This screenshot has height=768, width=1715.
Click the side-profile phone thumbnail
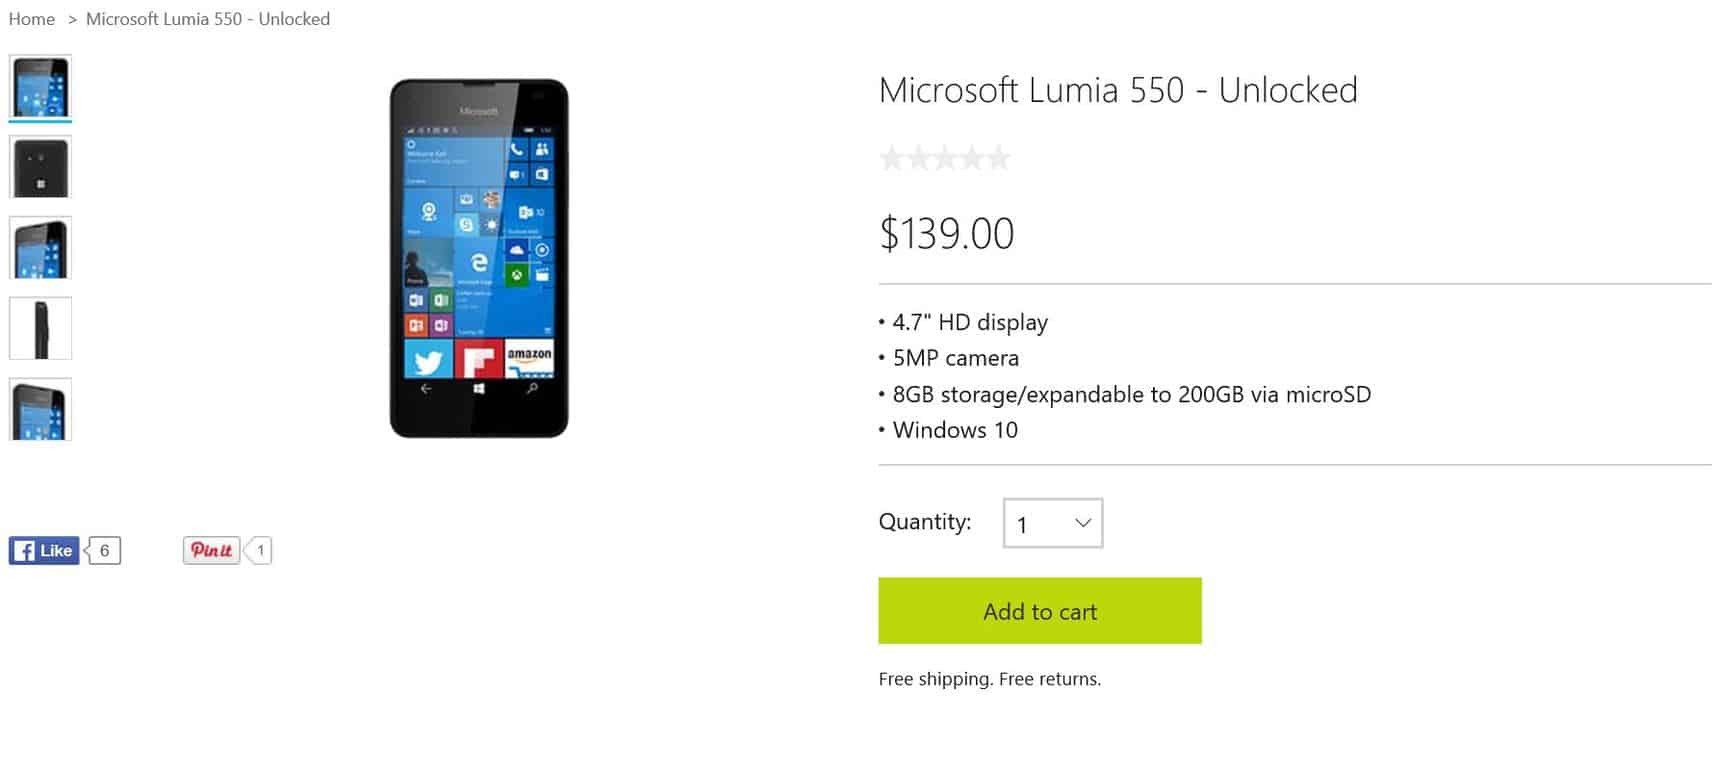pyautogui.click(x=40, y=327)
